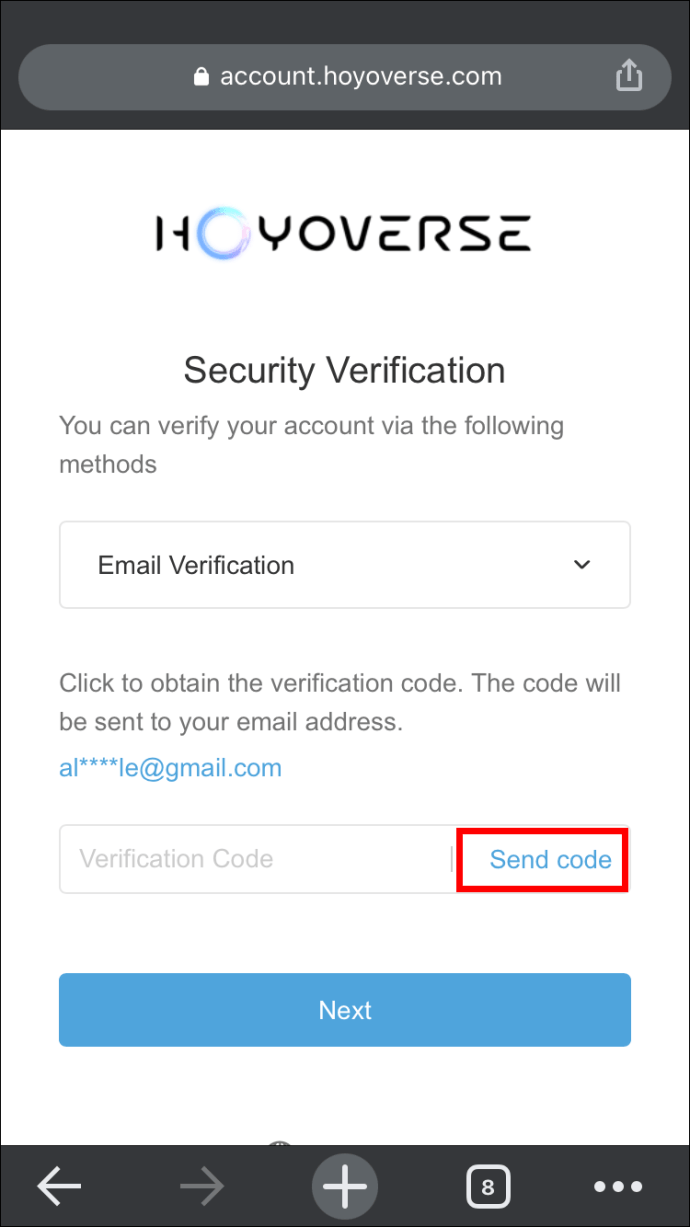Open a new tab with plus button
690x1227 pixels.
pyautogui.click(x=345, y=1187)
